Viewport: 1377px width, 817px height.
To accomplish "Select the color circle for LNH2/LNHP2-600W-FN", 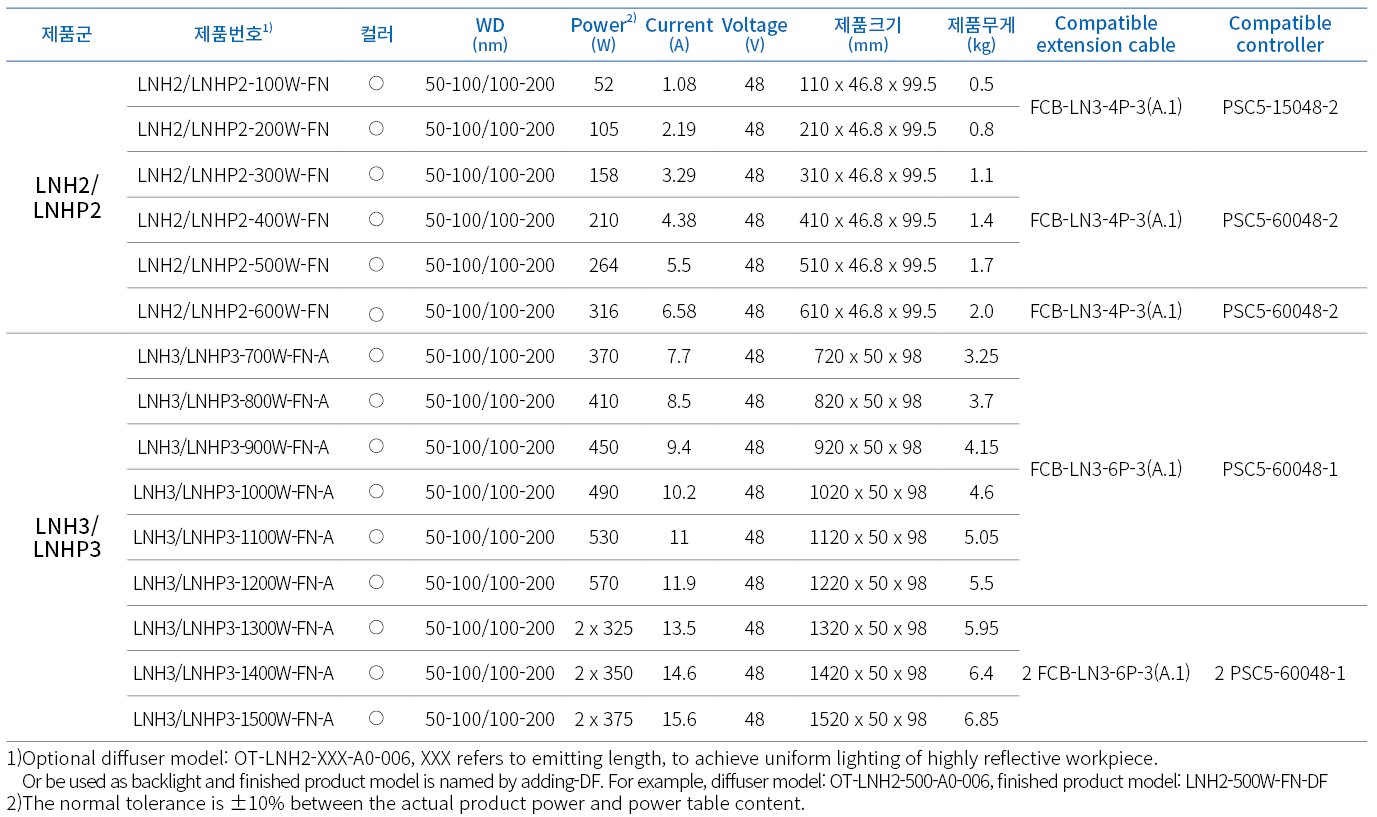I will 376,314.
